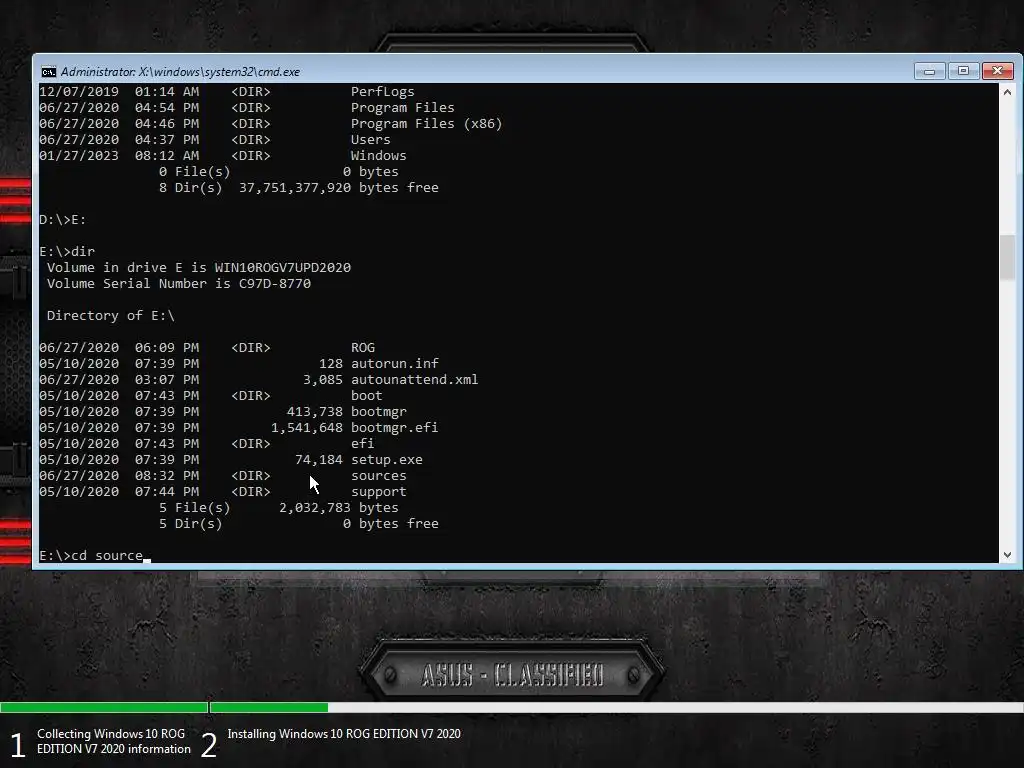Viewport: 1024px width, 768px height.
Task: Click 'autounattend.xml' file name
Action: point(414,379)
